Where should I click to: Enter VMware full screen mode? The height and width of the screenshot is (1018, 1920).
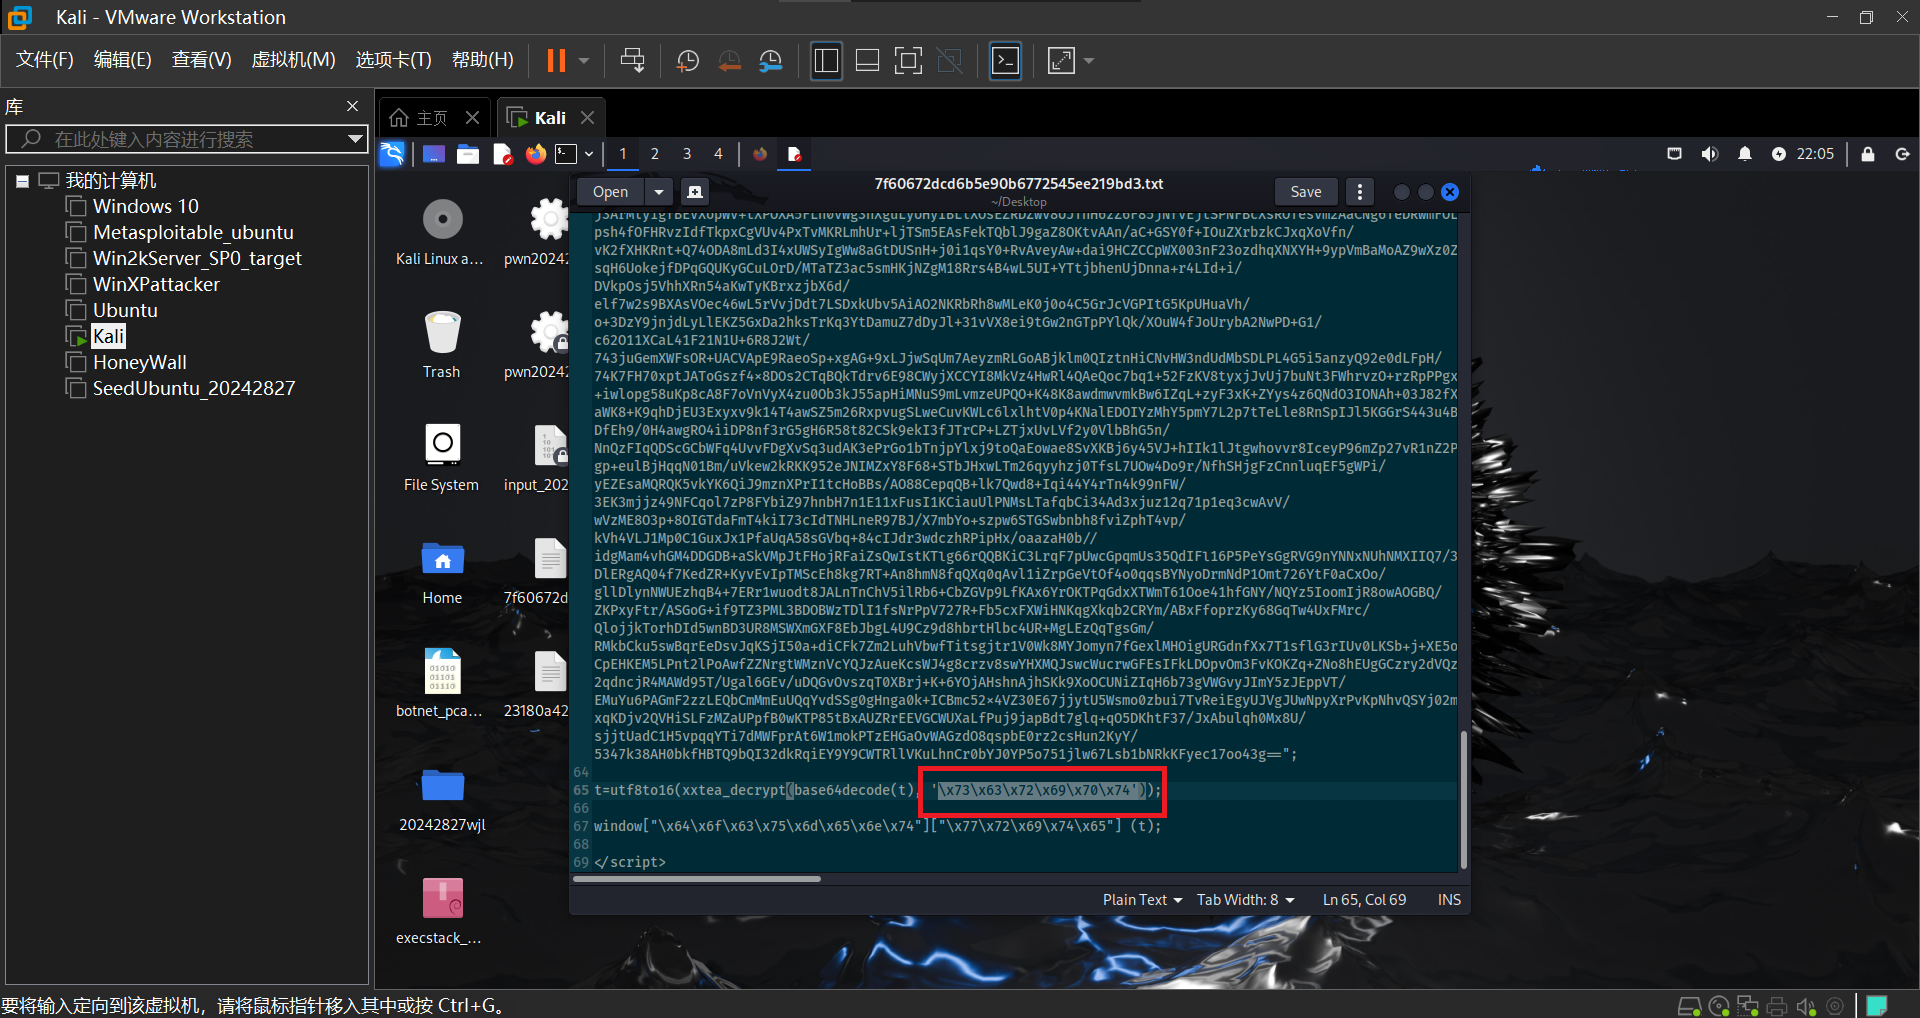point(908,61)
